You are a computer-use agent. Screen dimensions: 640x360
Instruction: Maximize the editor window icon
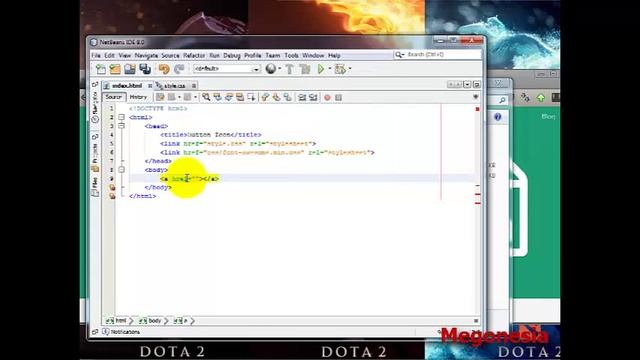(x=476, y=84)
